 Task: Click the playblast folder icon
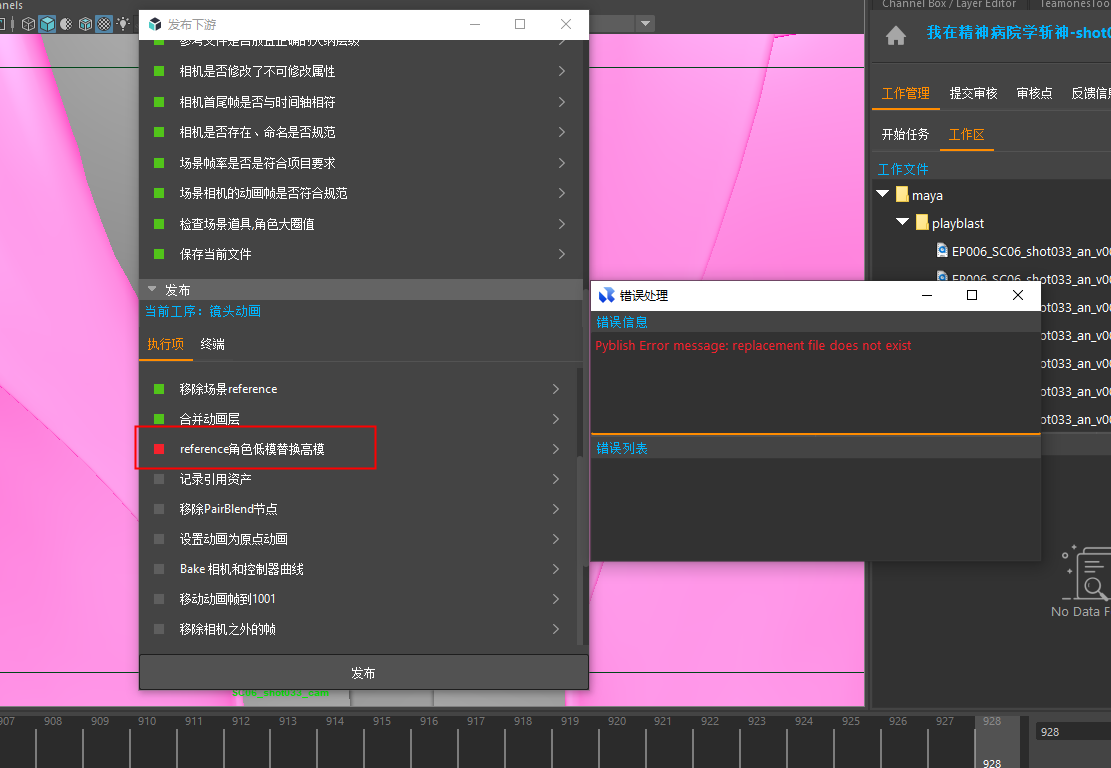(x=922, y=223)
